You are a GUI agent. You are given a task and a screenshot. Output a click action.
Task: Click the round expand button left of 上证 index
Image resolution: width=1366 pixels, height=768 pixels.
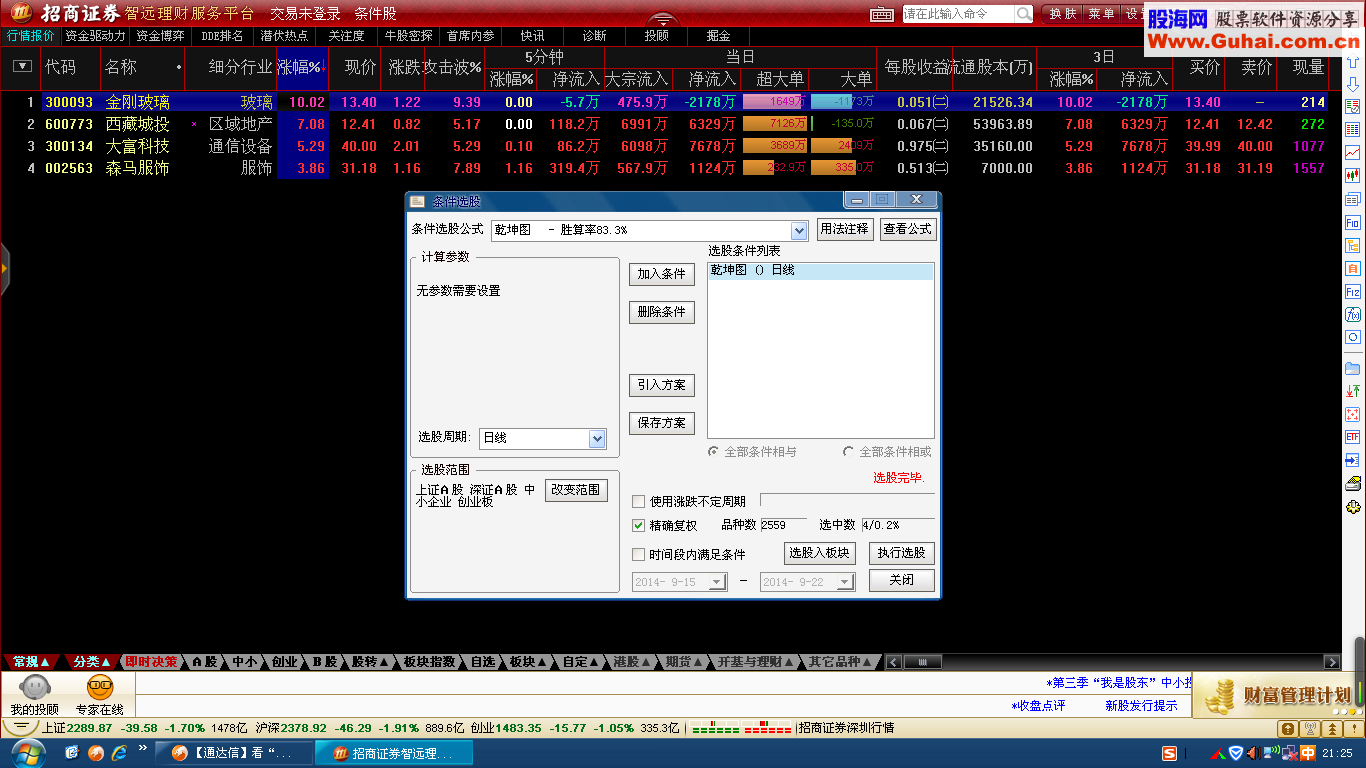pos(19,728)
